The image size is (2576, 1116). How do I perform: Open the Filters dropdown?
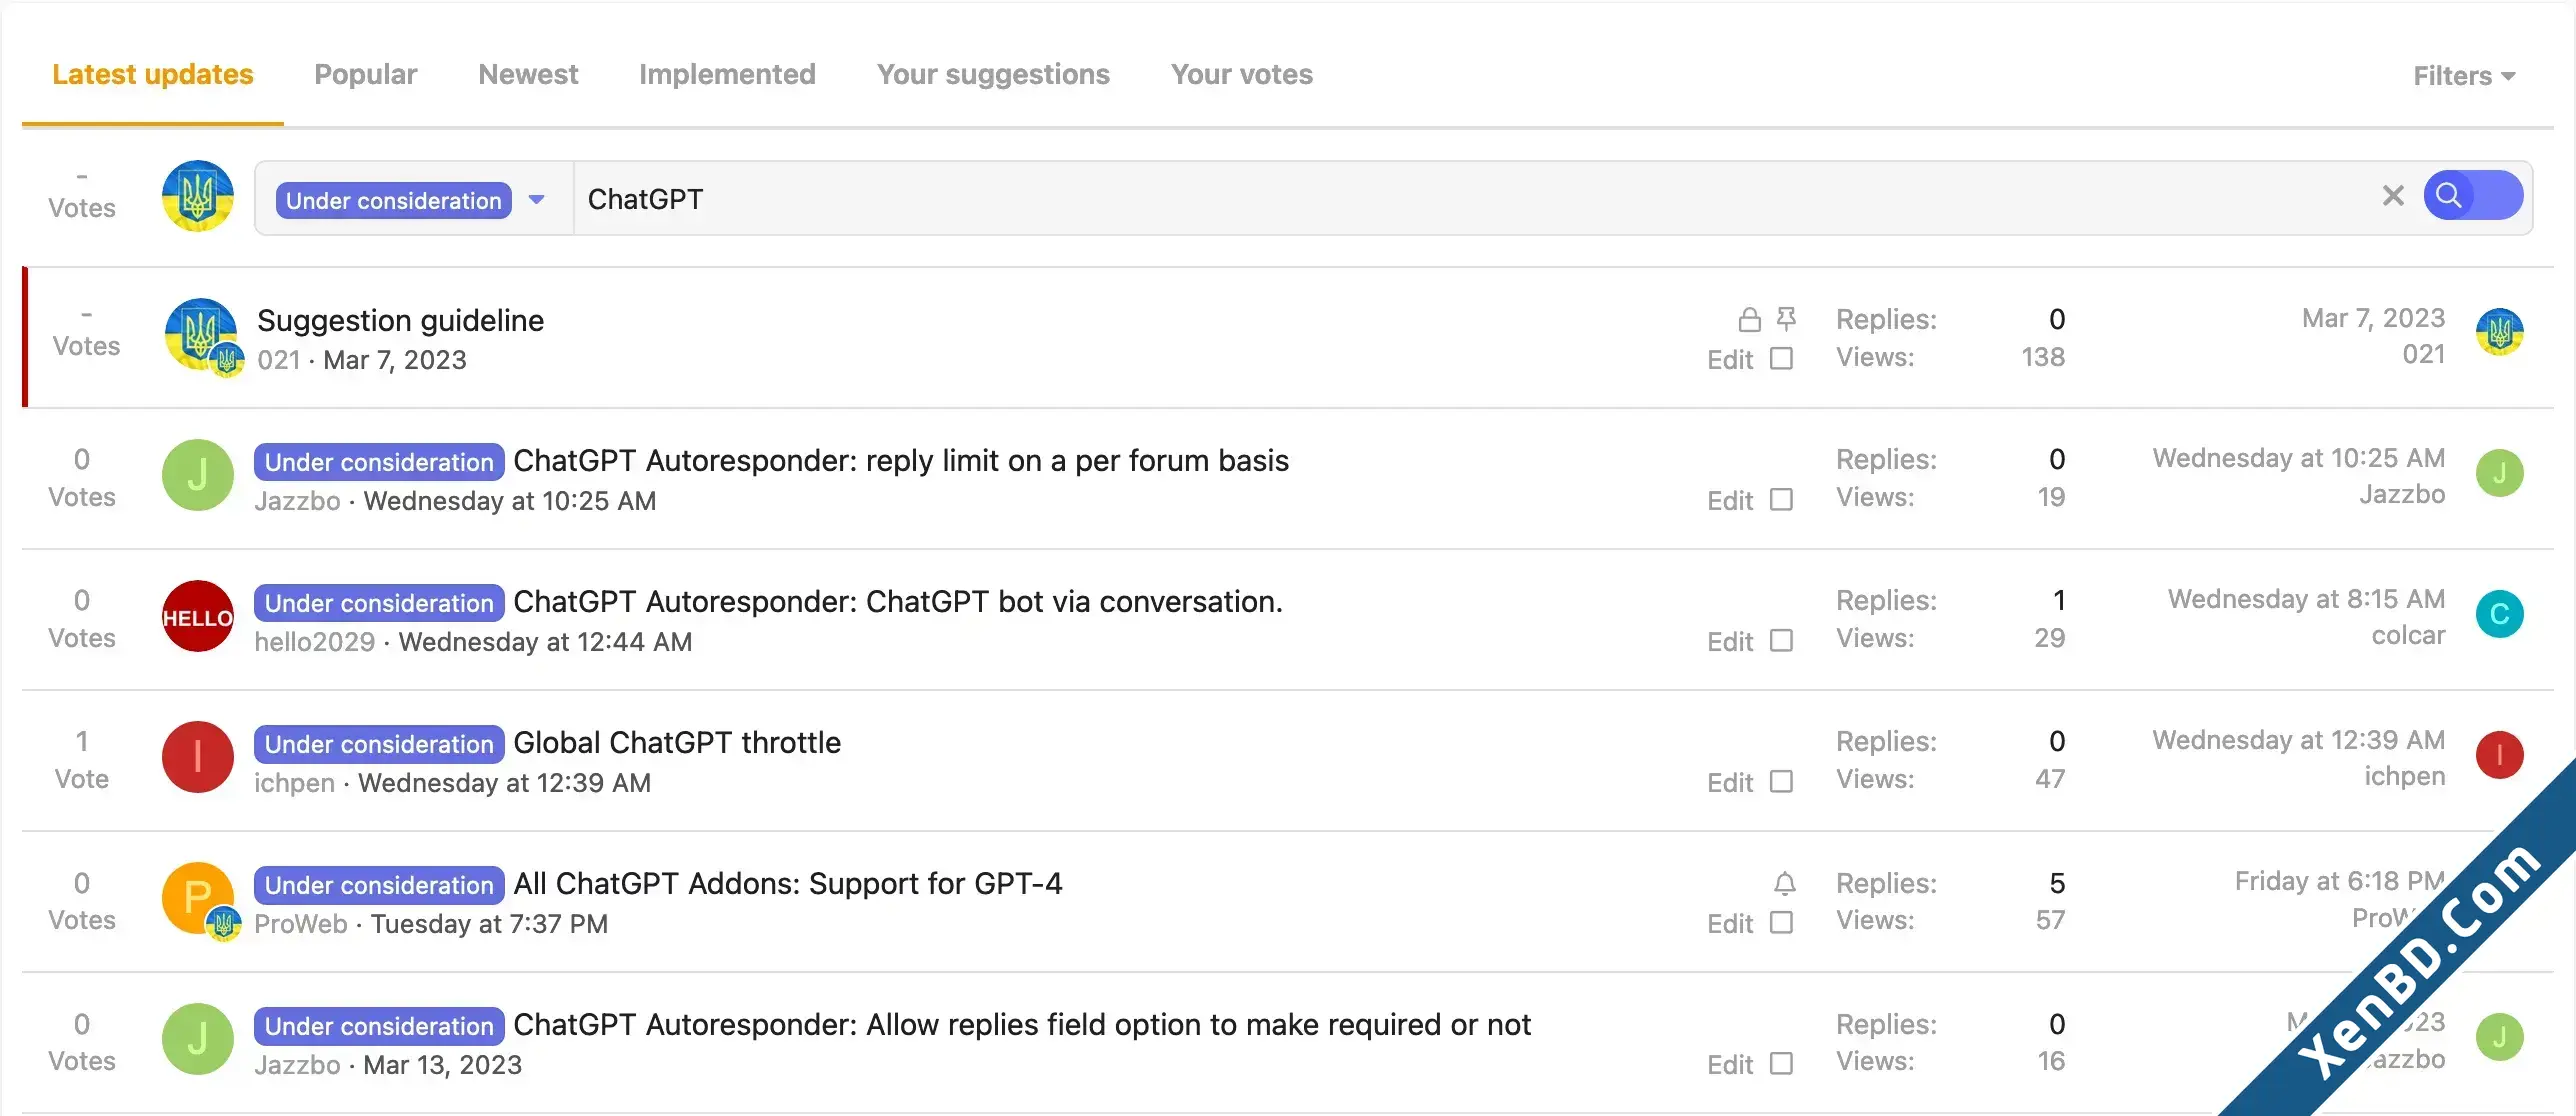(2463, 76)
